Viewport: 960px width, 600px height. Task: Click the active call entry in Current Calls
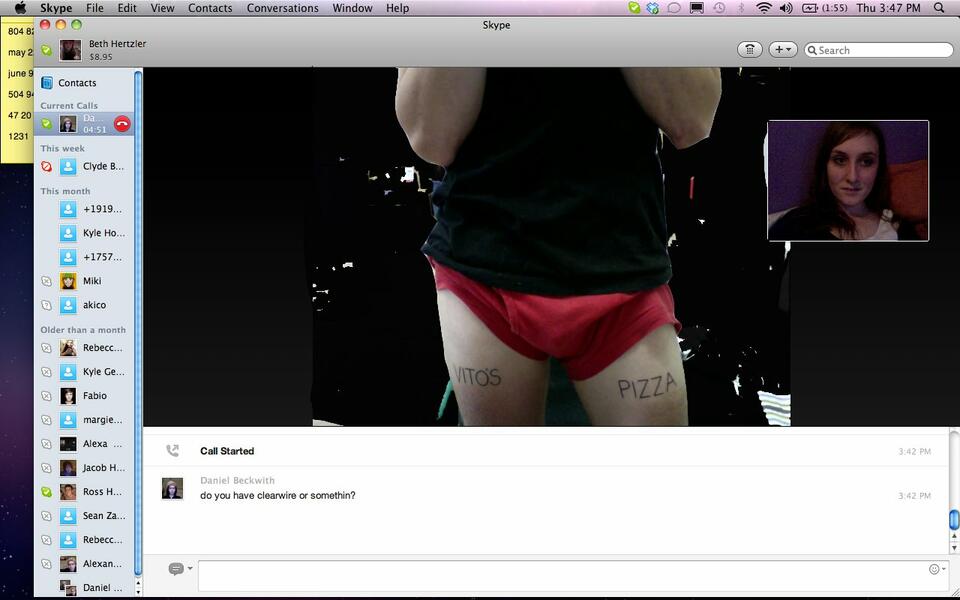pyautogui.click(x=84, y=124)
